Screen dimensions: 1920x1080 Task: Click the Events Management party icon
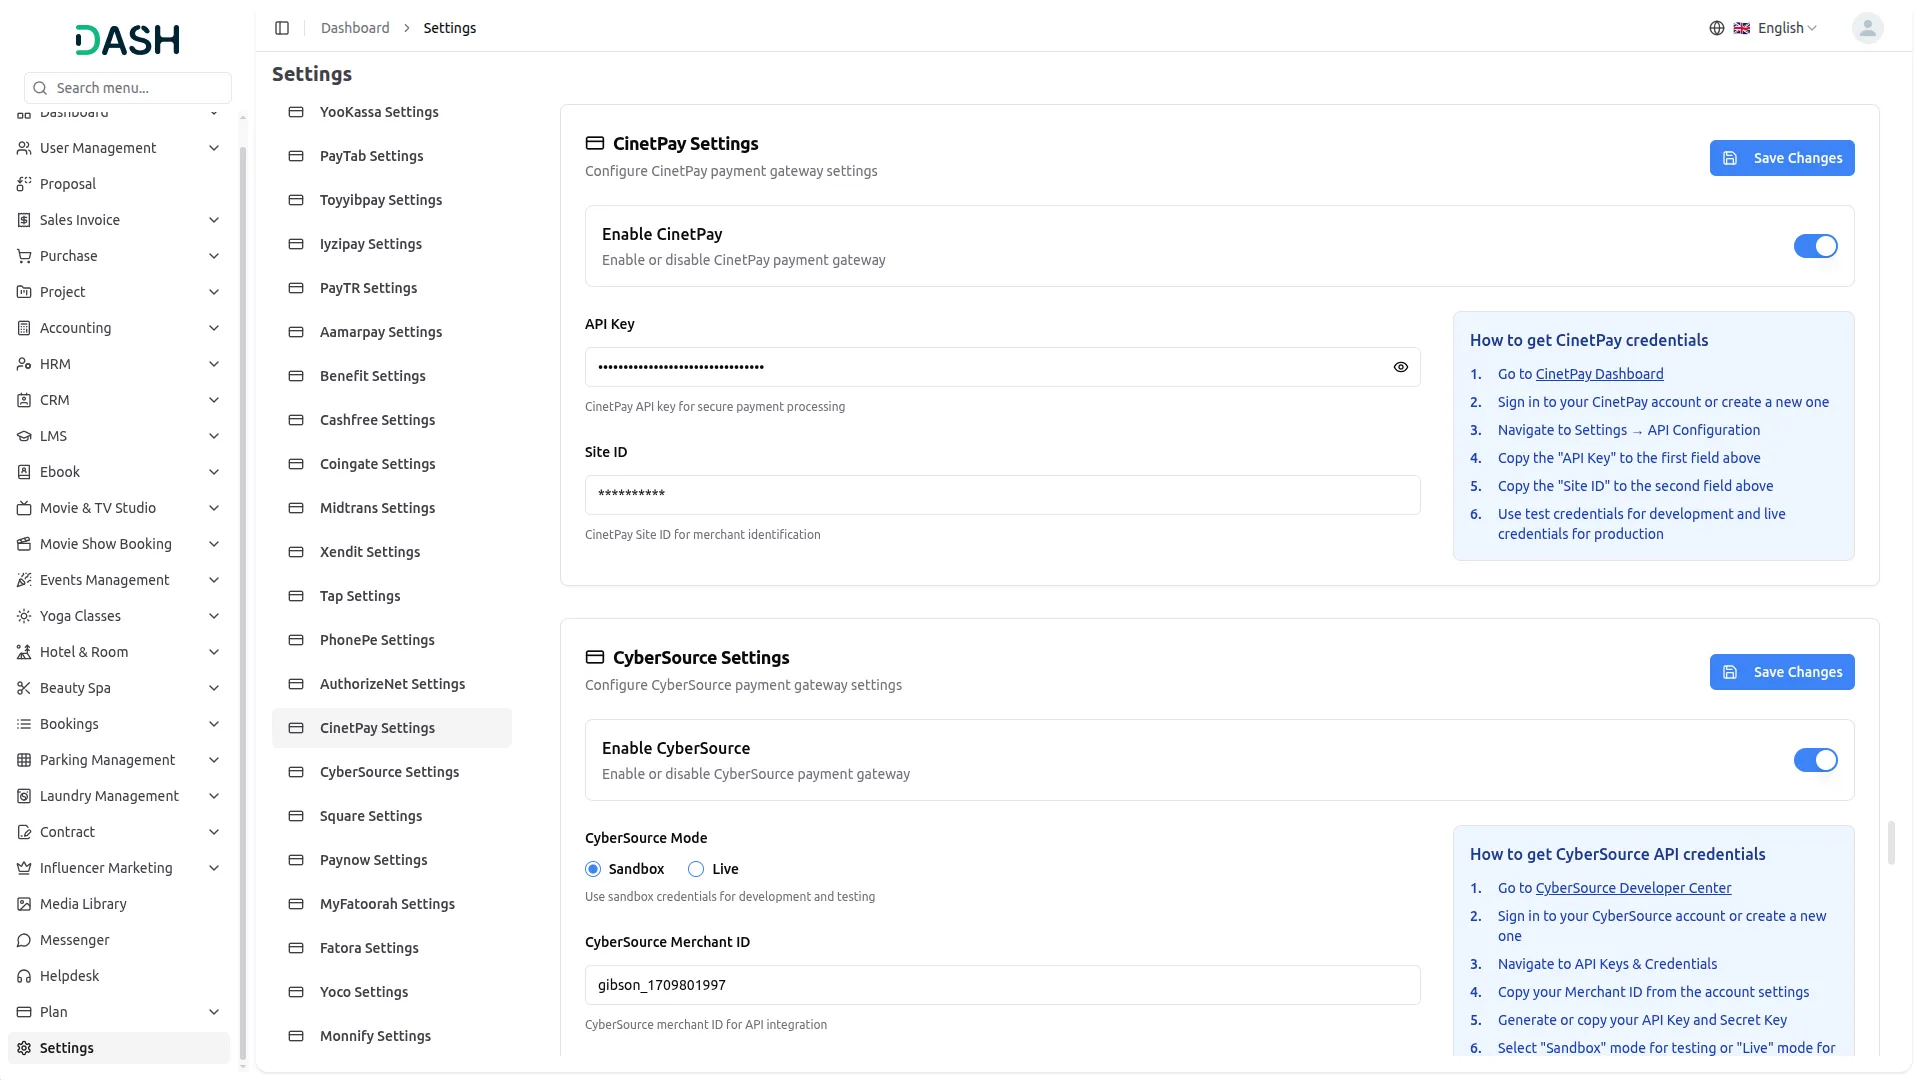pyautogui.click(x=24, y=580)
